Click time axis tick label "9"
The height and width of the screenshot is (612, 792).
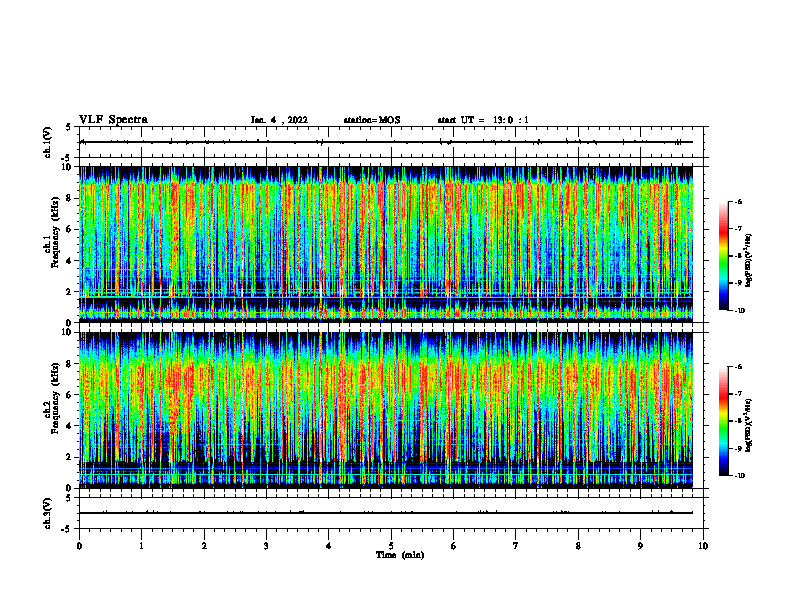(x=640, y=546)
